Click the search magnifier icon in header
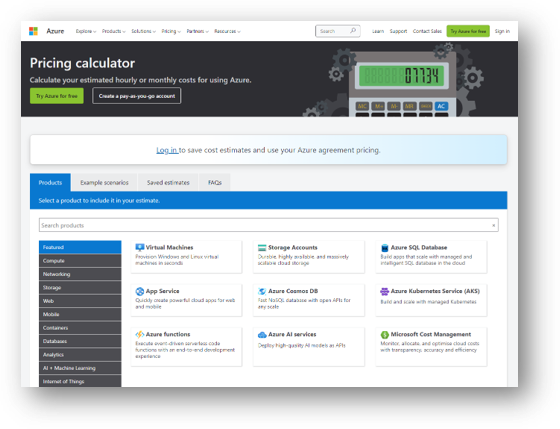Screen dimensions: 560x429 [x=353, y=31]
